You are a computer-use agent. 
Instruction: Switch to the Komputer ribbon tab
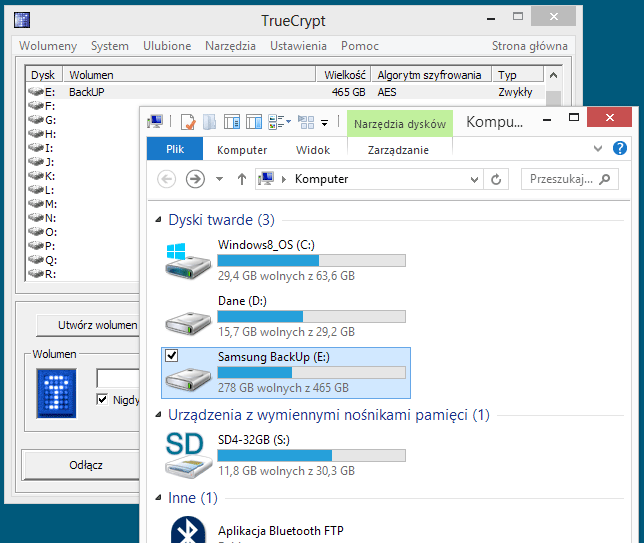pos(242,150)
